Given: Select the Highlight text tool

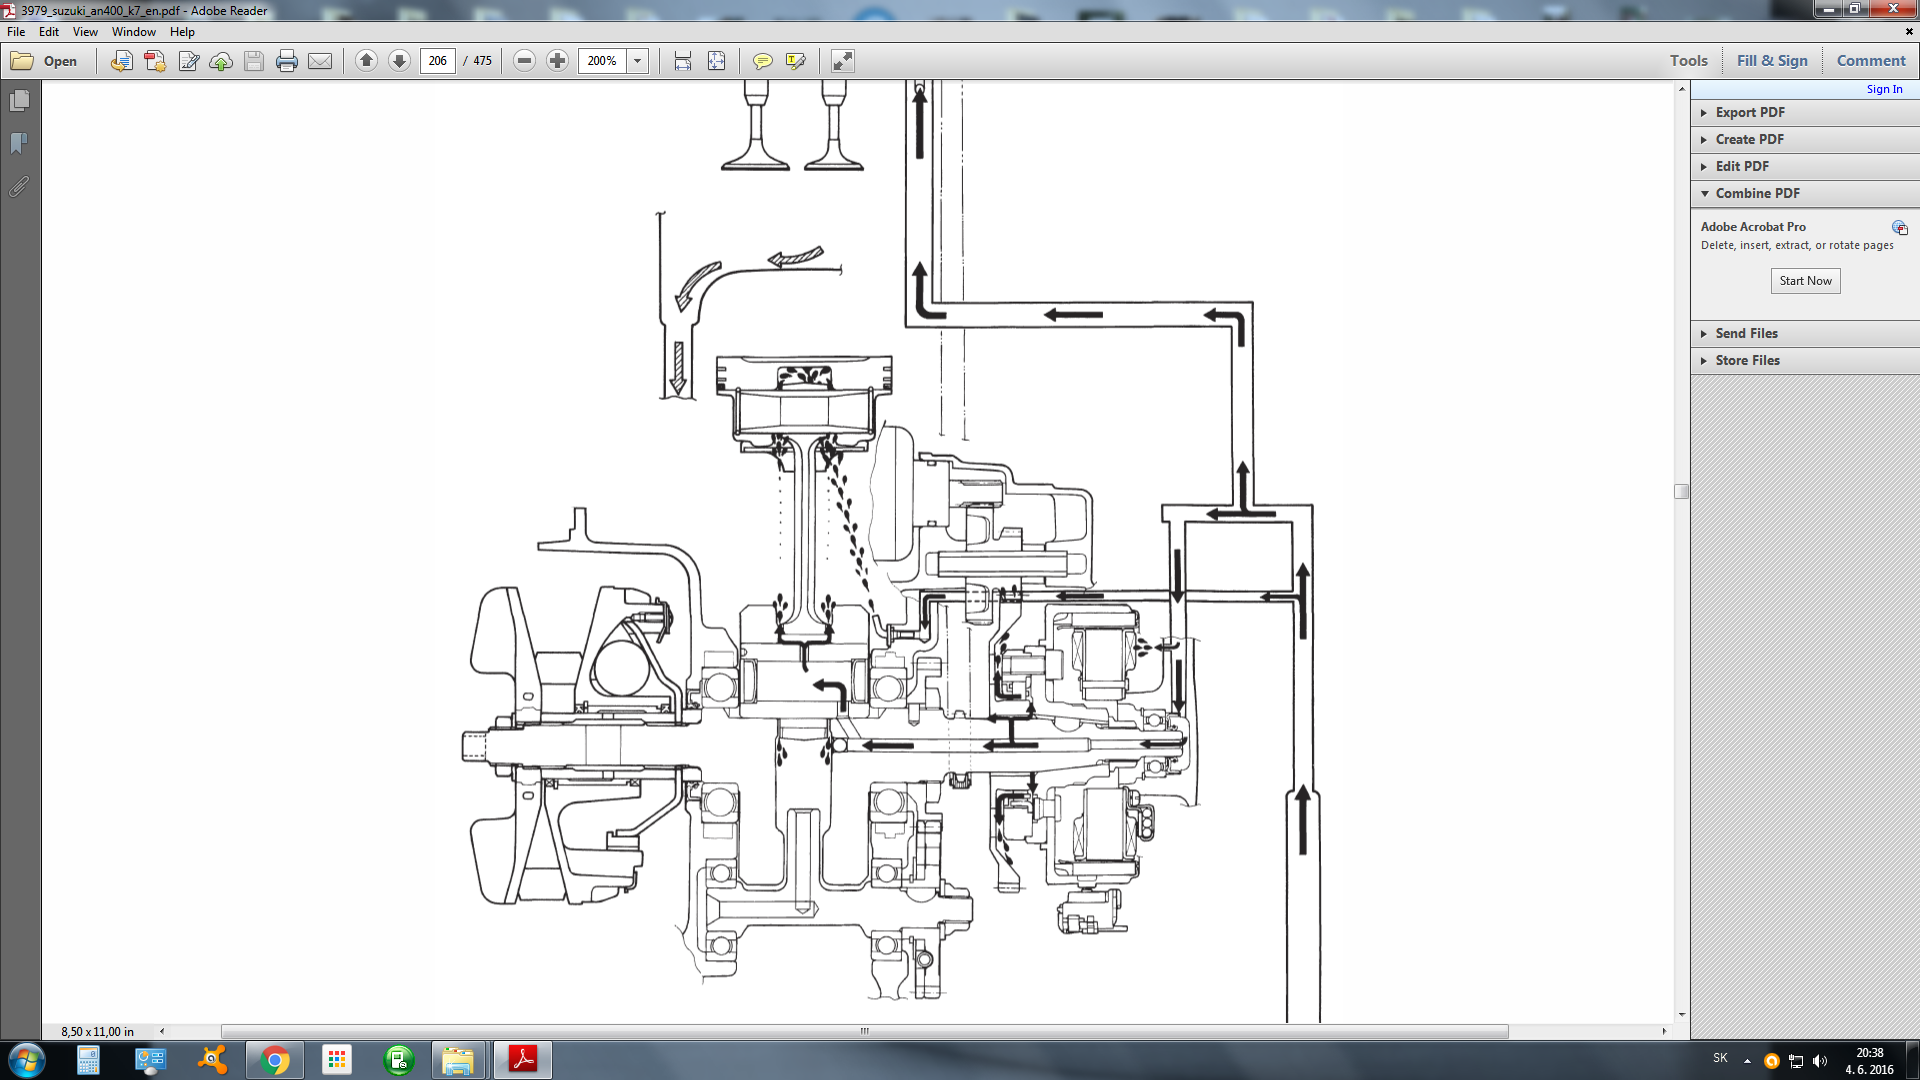Looking at the screenshot, I should click(x=796, y=61).
